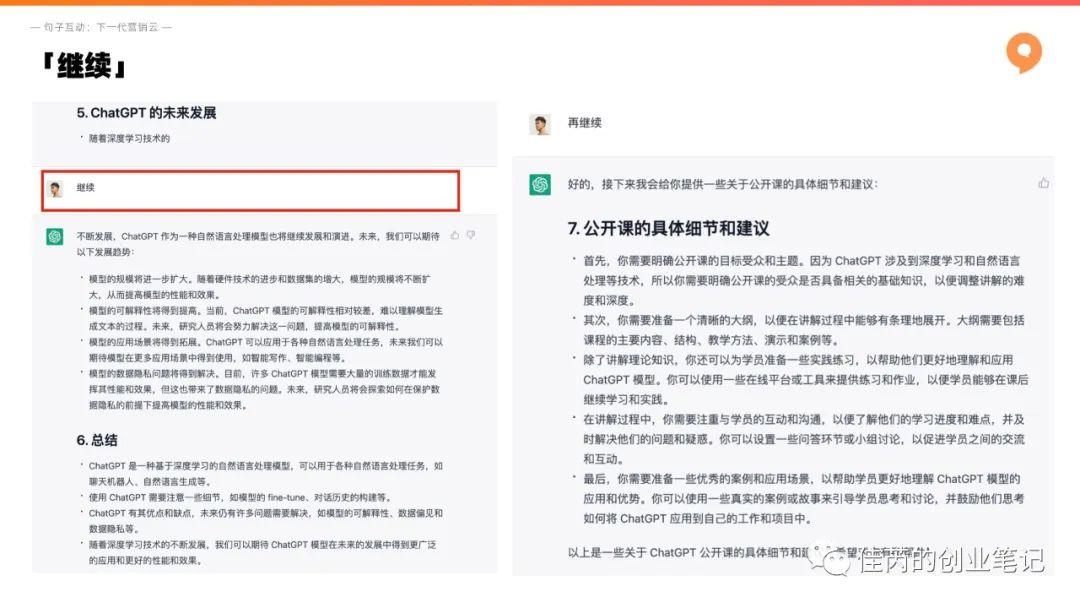Click the bullet "ChatGPT 是一种基于深度学习的自然语言处理模型"
The image size is (1080, 608).
coord(266,474)
